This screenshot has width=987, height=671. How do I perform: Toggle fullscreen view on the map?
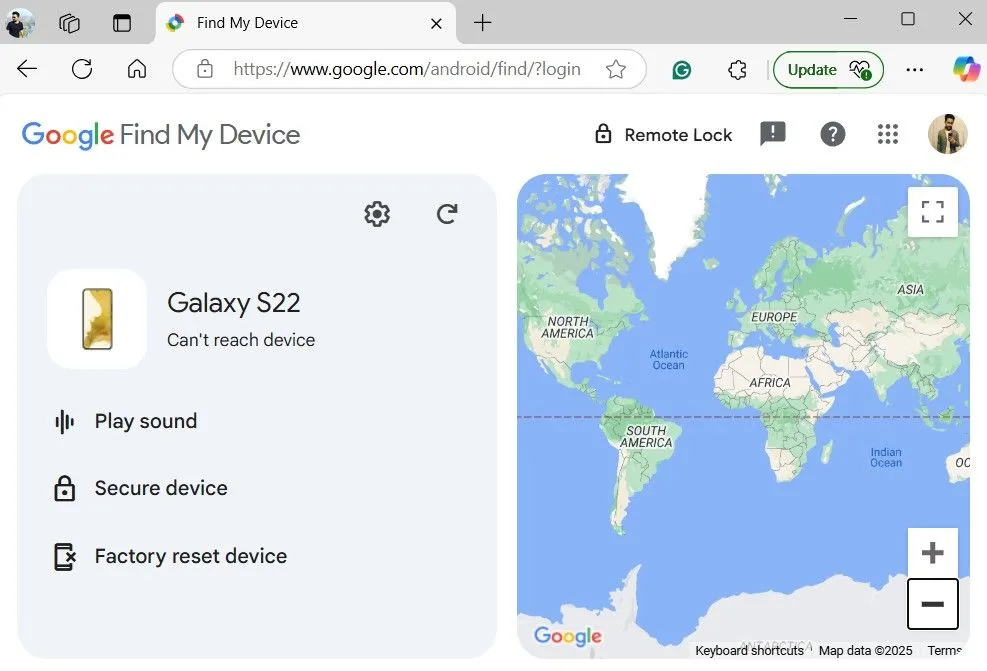(932, 211)
